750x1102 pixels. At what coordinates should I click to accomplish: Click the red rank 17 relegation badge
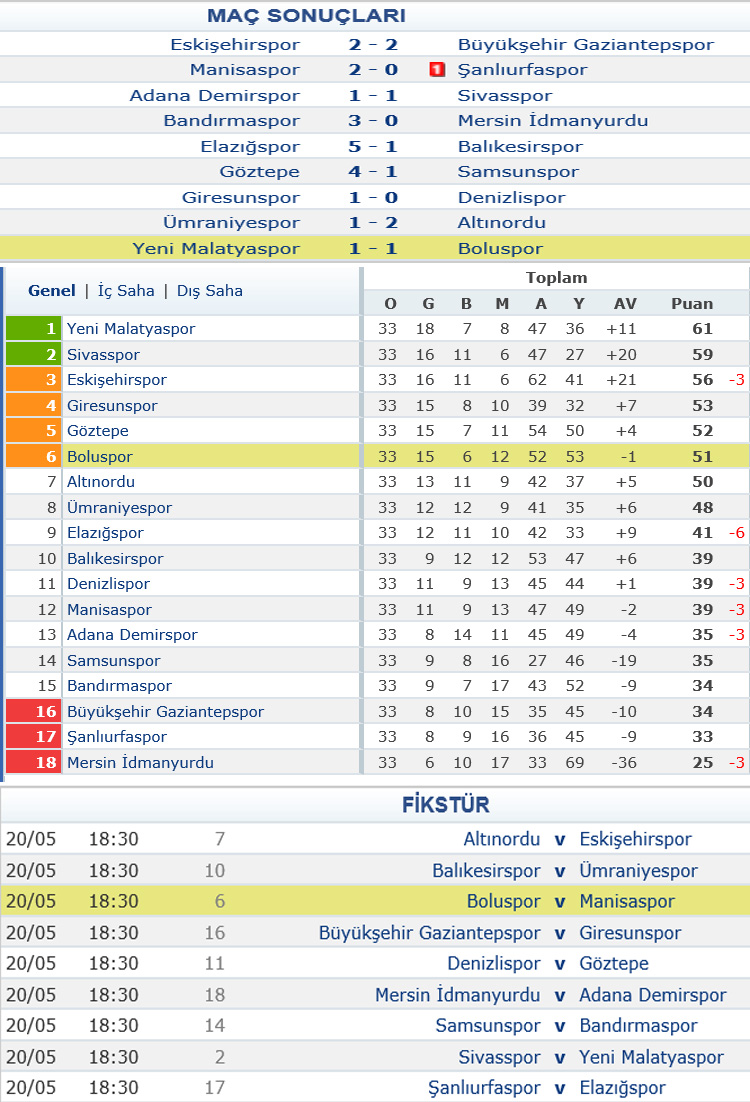pos(33,737)
